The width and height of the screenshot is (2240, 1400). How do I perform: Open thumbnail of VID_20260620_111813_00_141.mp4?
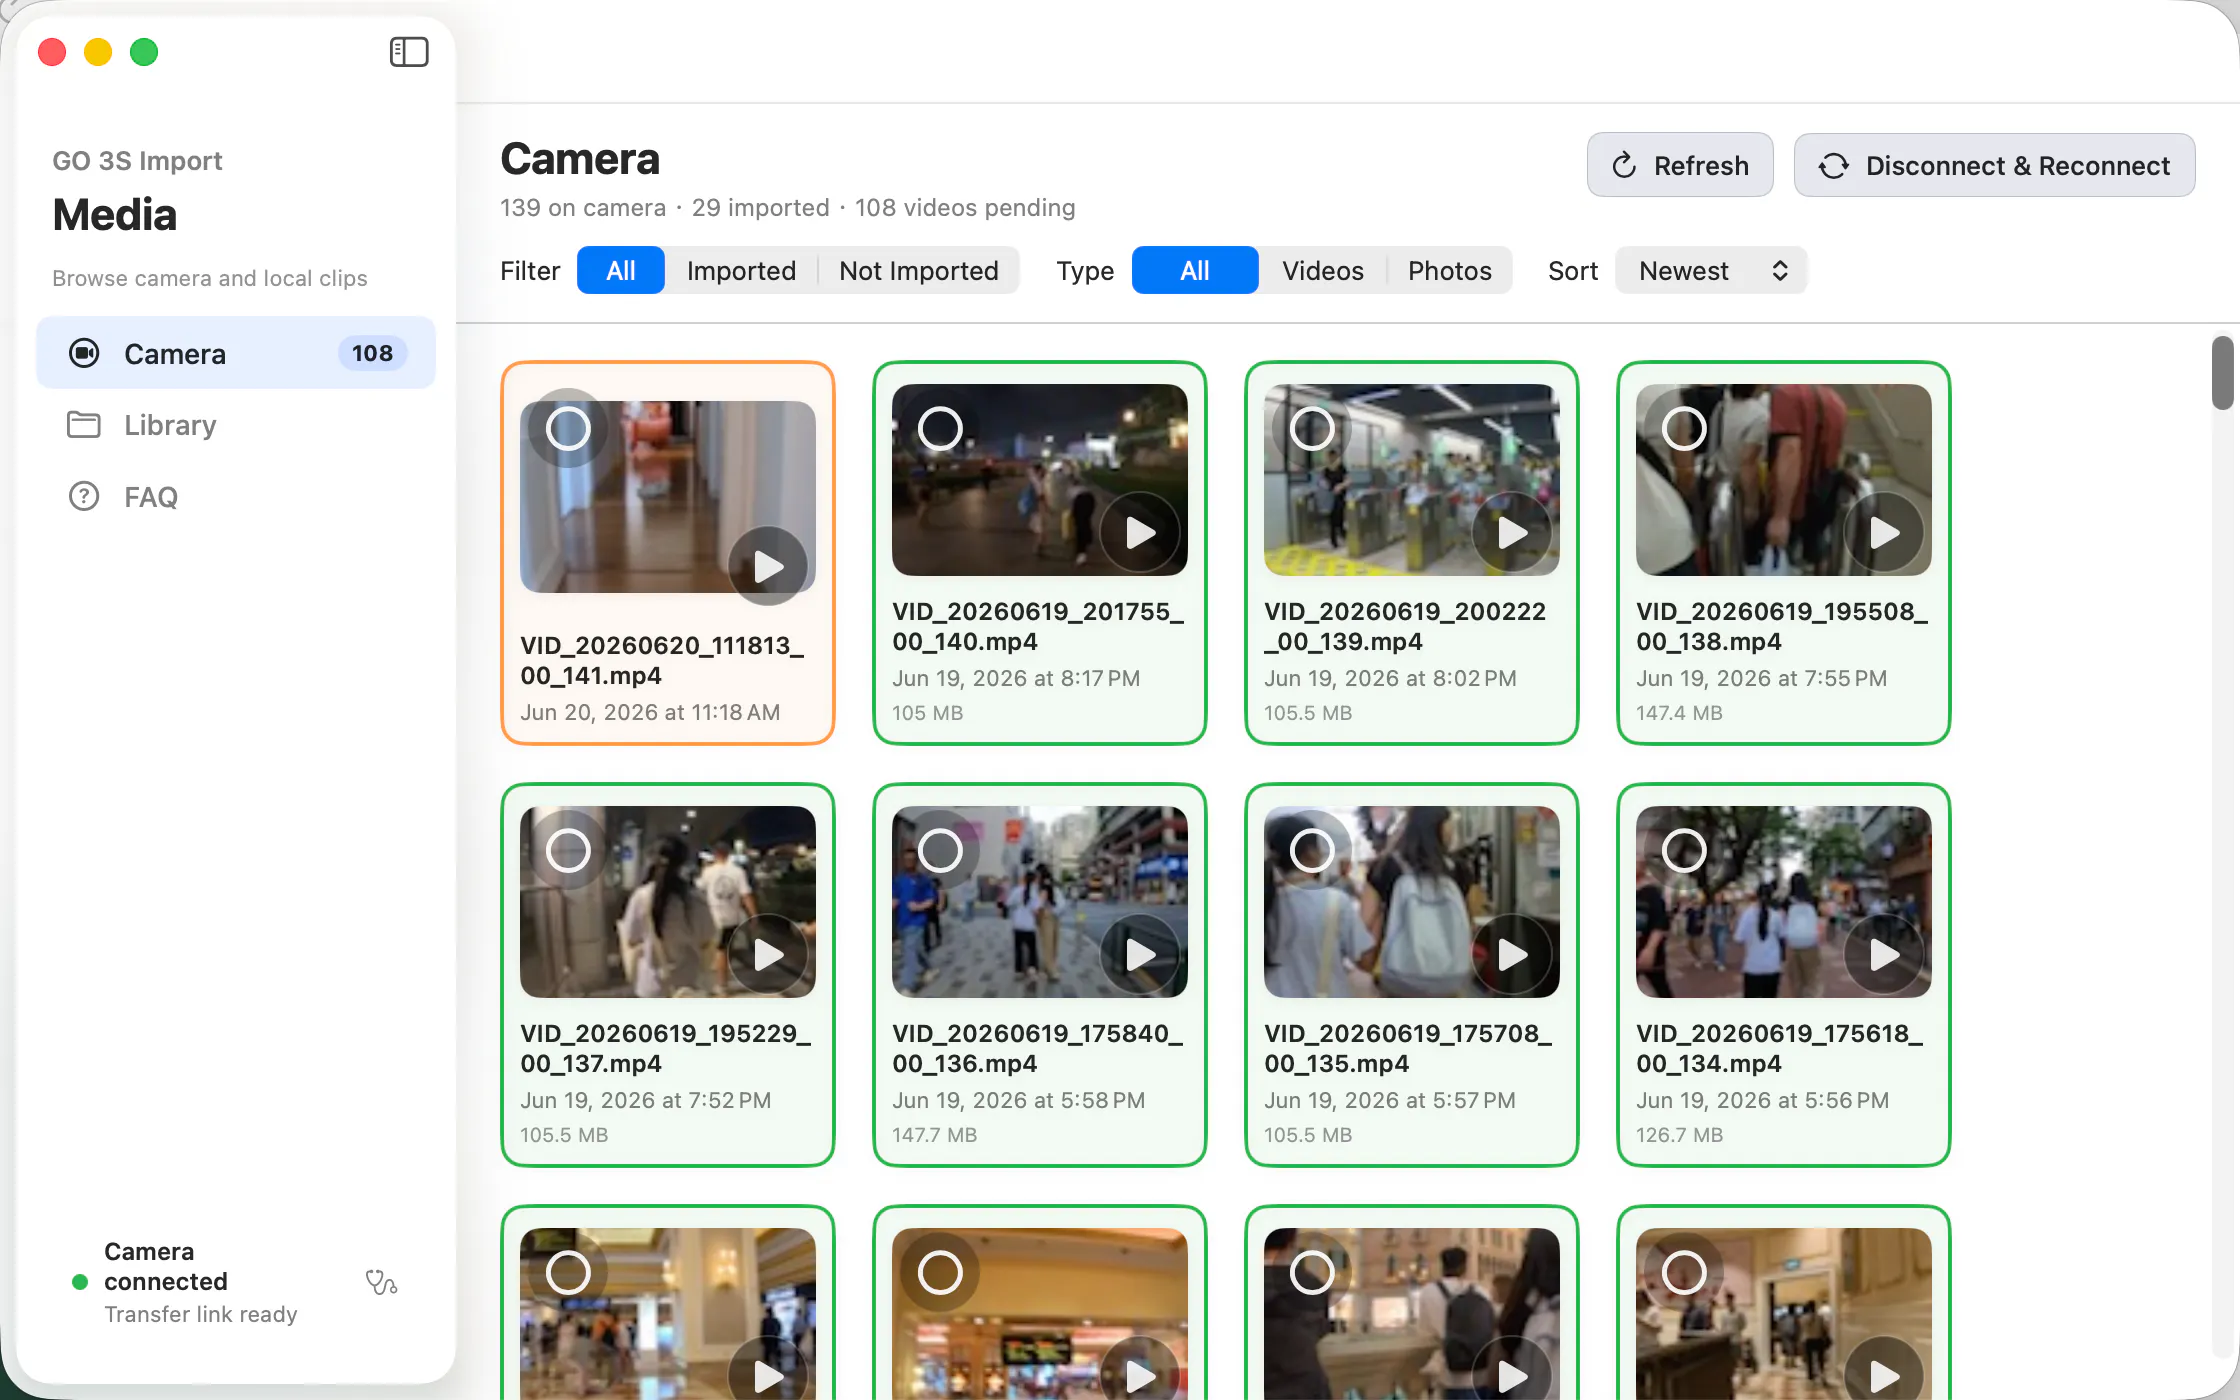click(668, 497)
